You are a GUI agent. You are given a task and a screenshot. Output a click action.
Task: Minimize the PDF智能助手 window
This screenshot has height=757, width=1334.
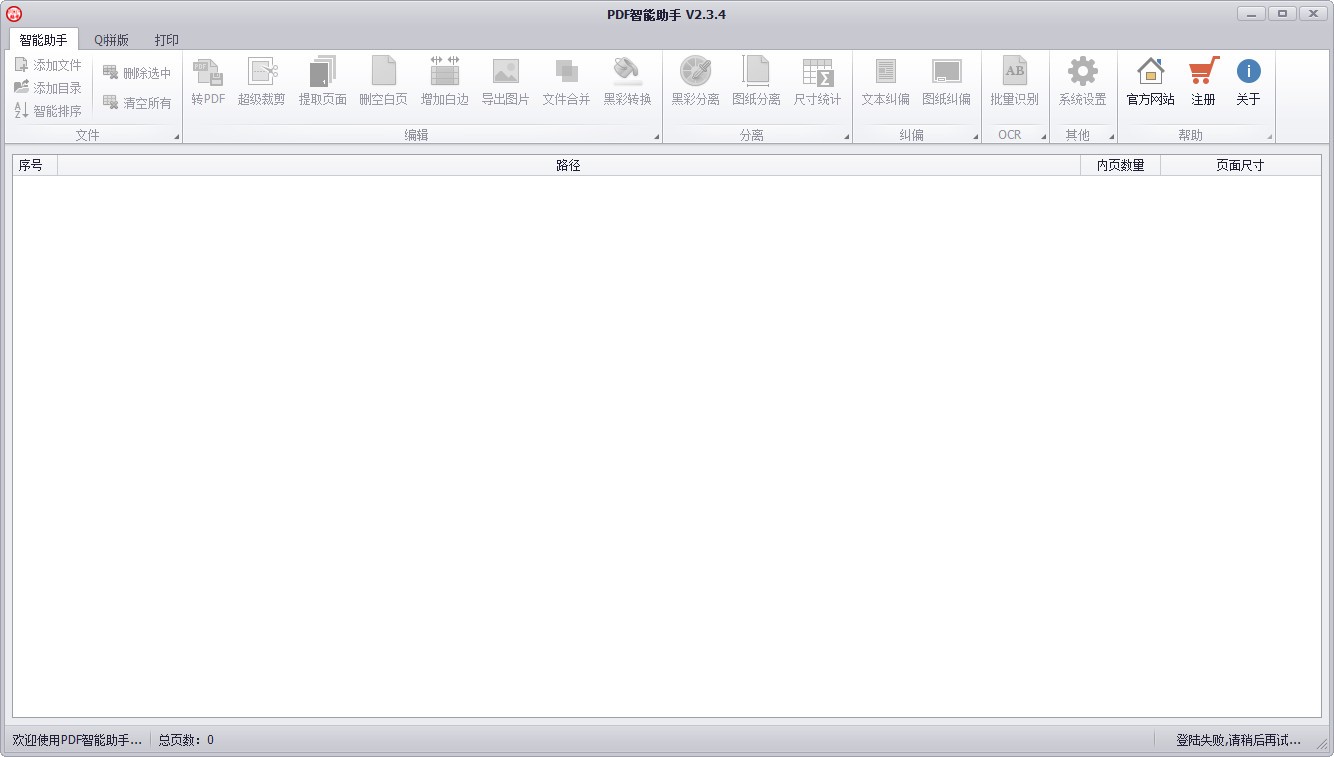tap(1251, 14)
